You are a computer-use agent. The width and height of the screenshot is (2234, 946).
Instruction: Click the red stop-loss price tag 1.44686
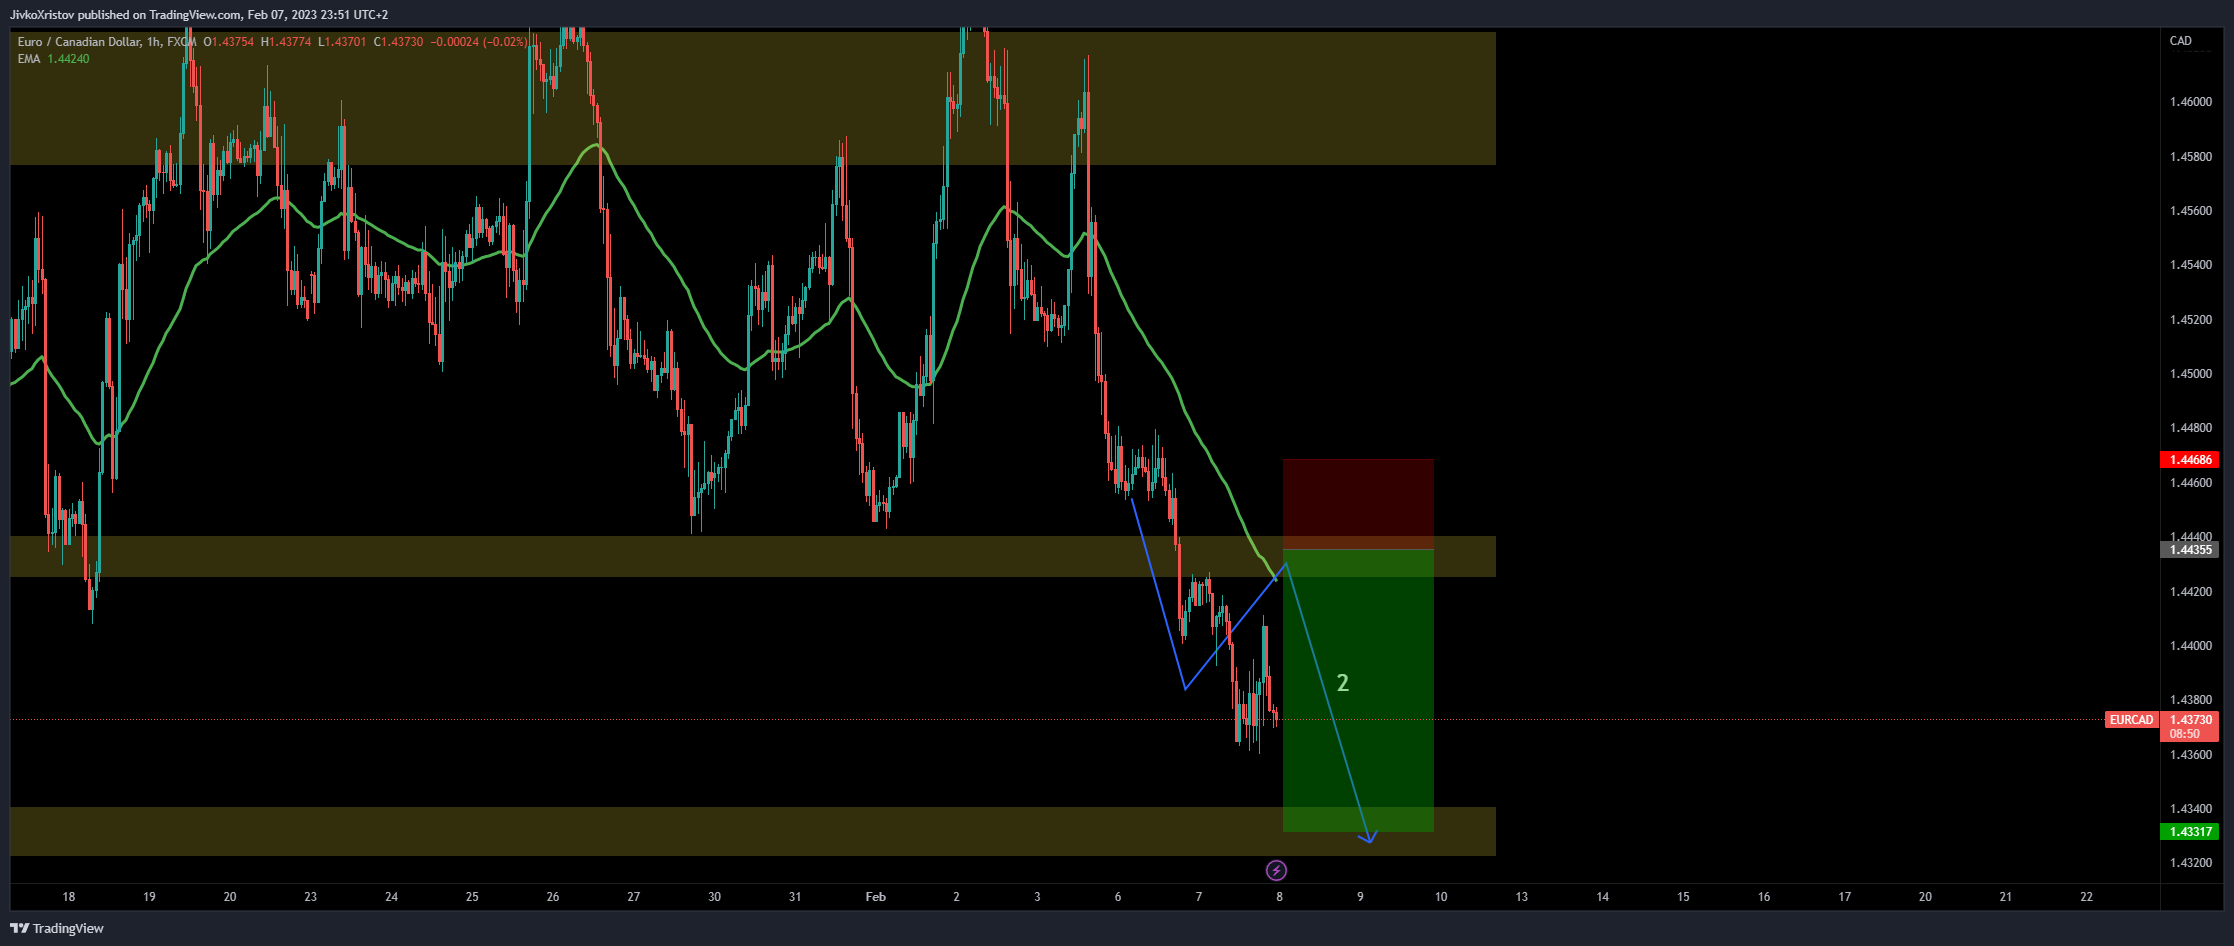pyautogui.click(x=2190, y=460)
